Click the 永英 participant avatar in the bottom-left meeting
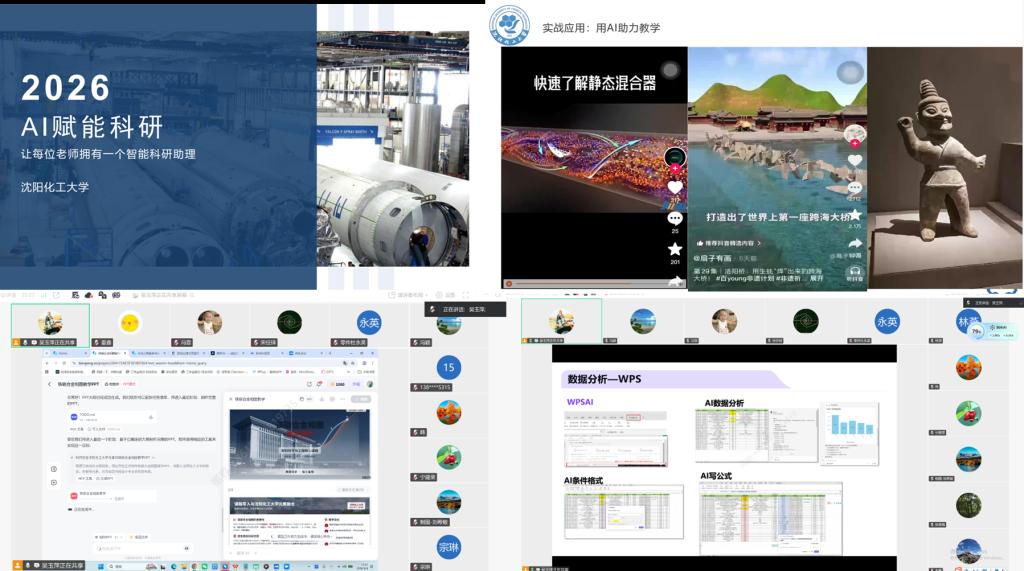Image resolution: width=1024 pixels, height=571 pixels. 369,322
